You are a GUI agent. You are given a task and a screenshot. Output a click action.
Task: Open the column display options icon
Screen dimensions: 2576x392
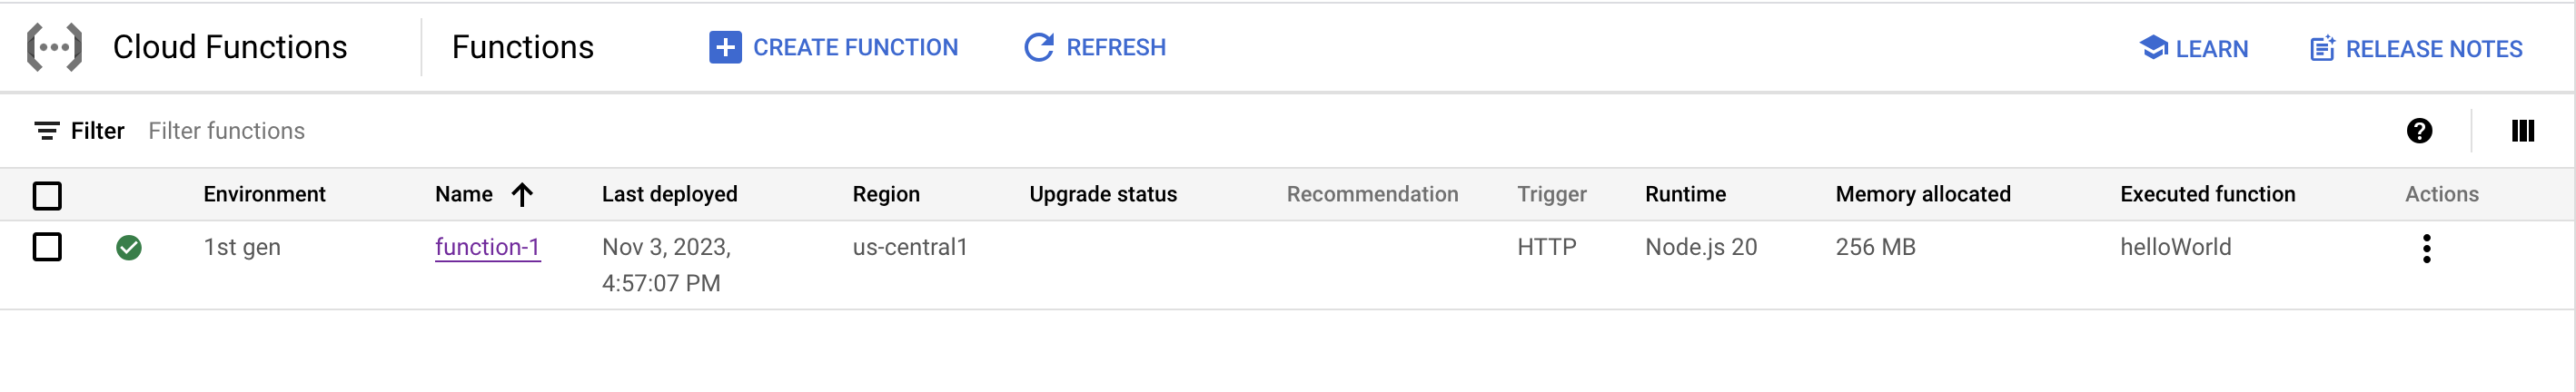pos(2523,131)
